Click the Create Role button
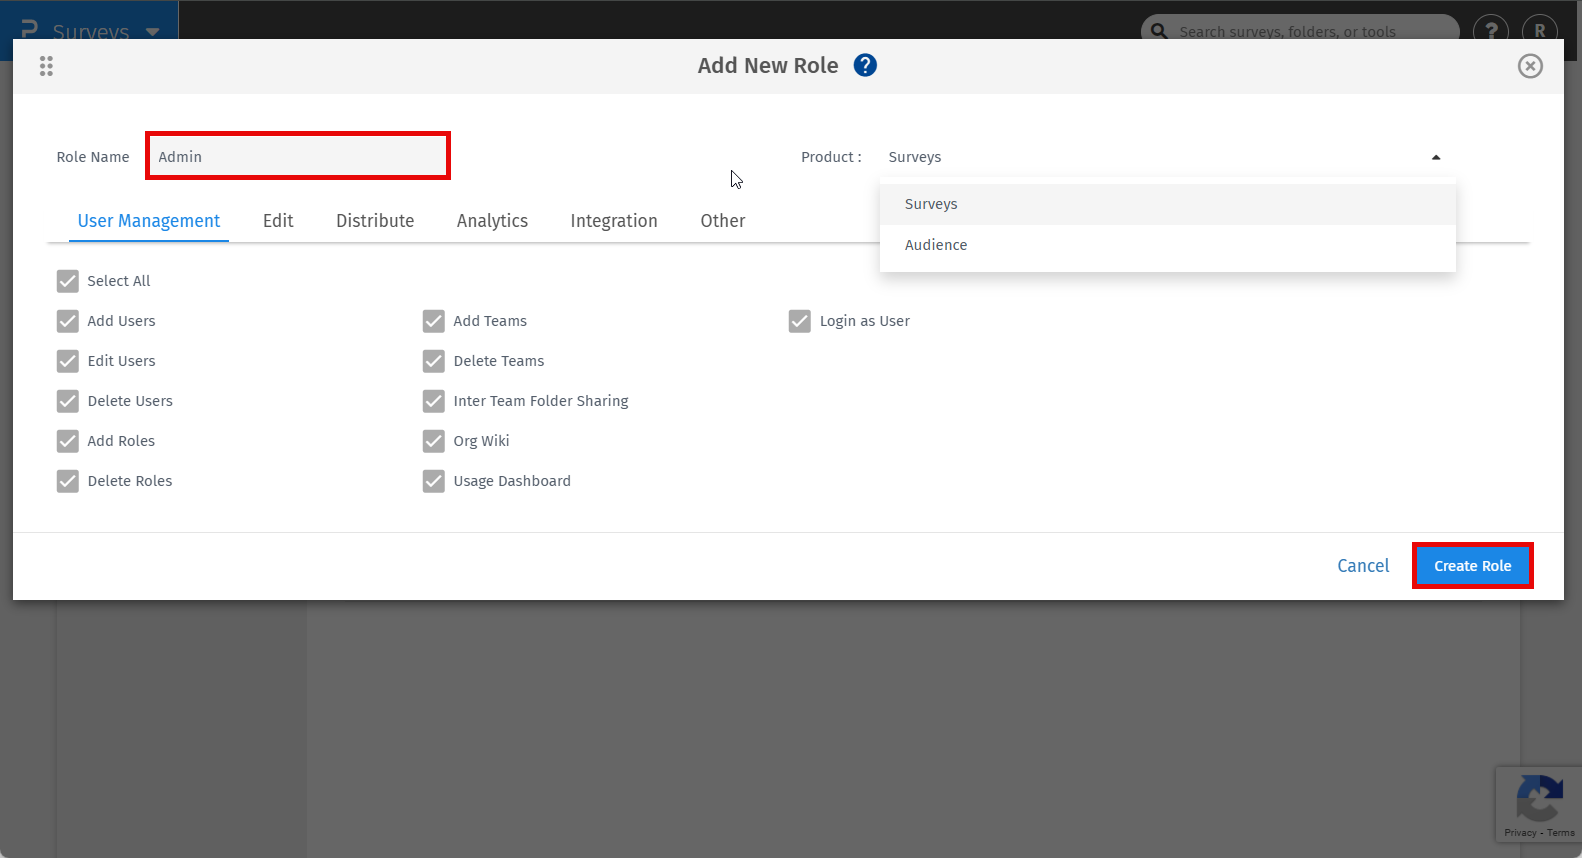Screen dimensions: 1582x858 [1473, 566]
